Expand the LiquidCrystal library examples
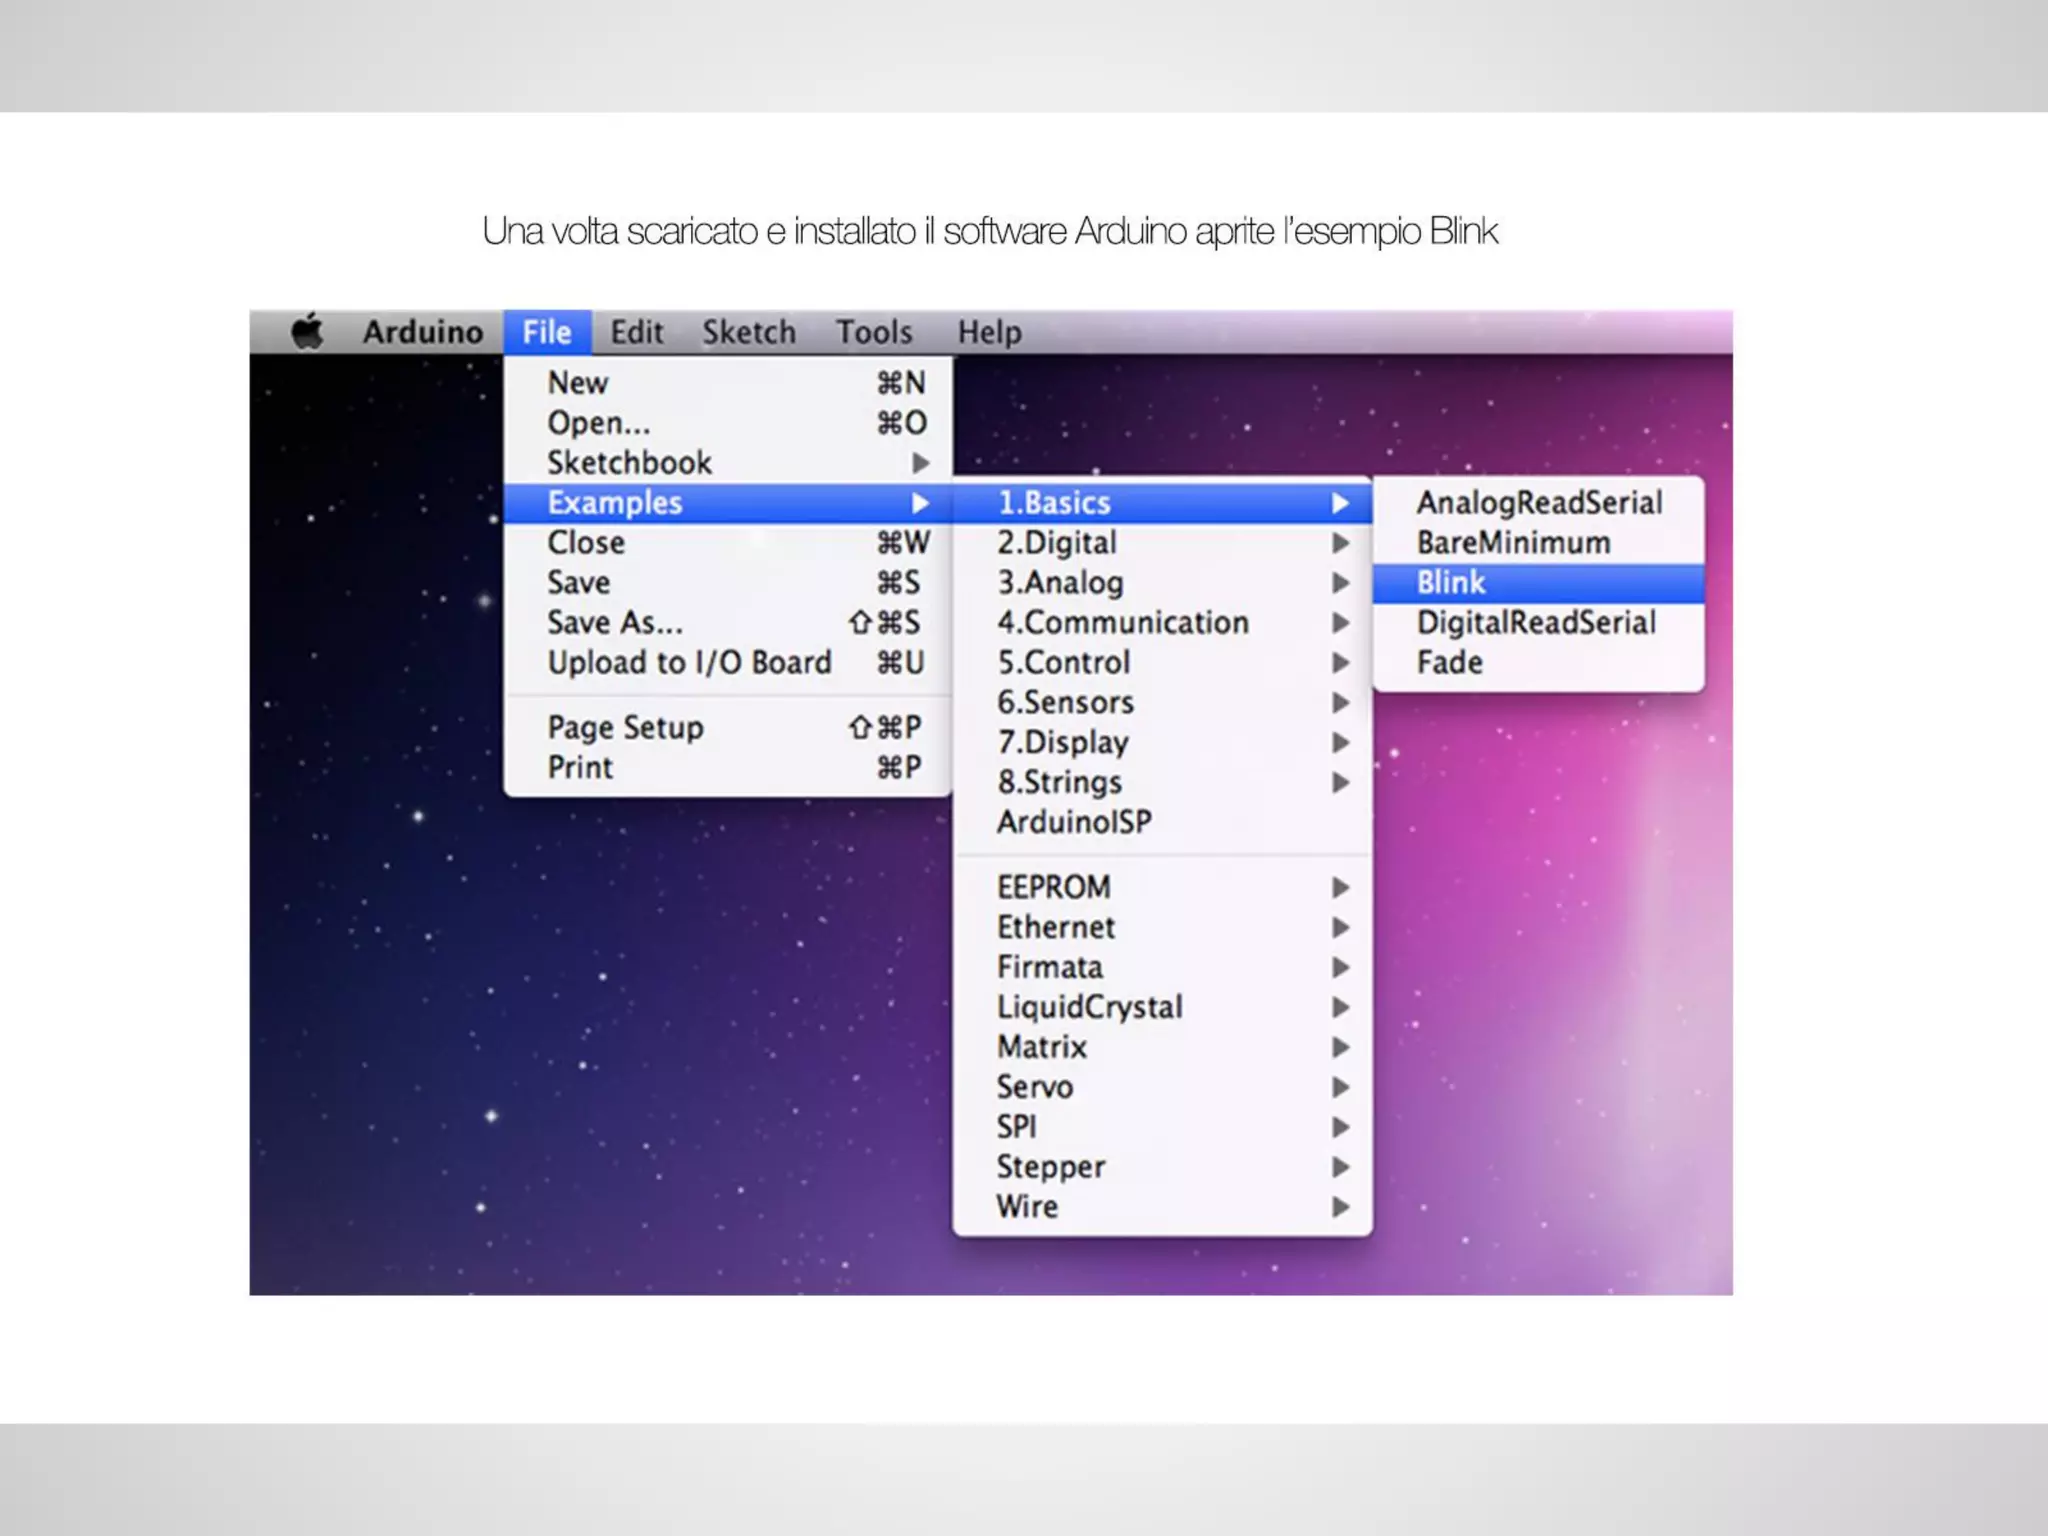The height and width of the screenshot is (1536, 2048). coord(1162,1007)
